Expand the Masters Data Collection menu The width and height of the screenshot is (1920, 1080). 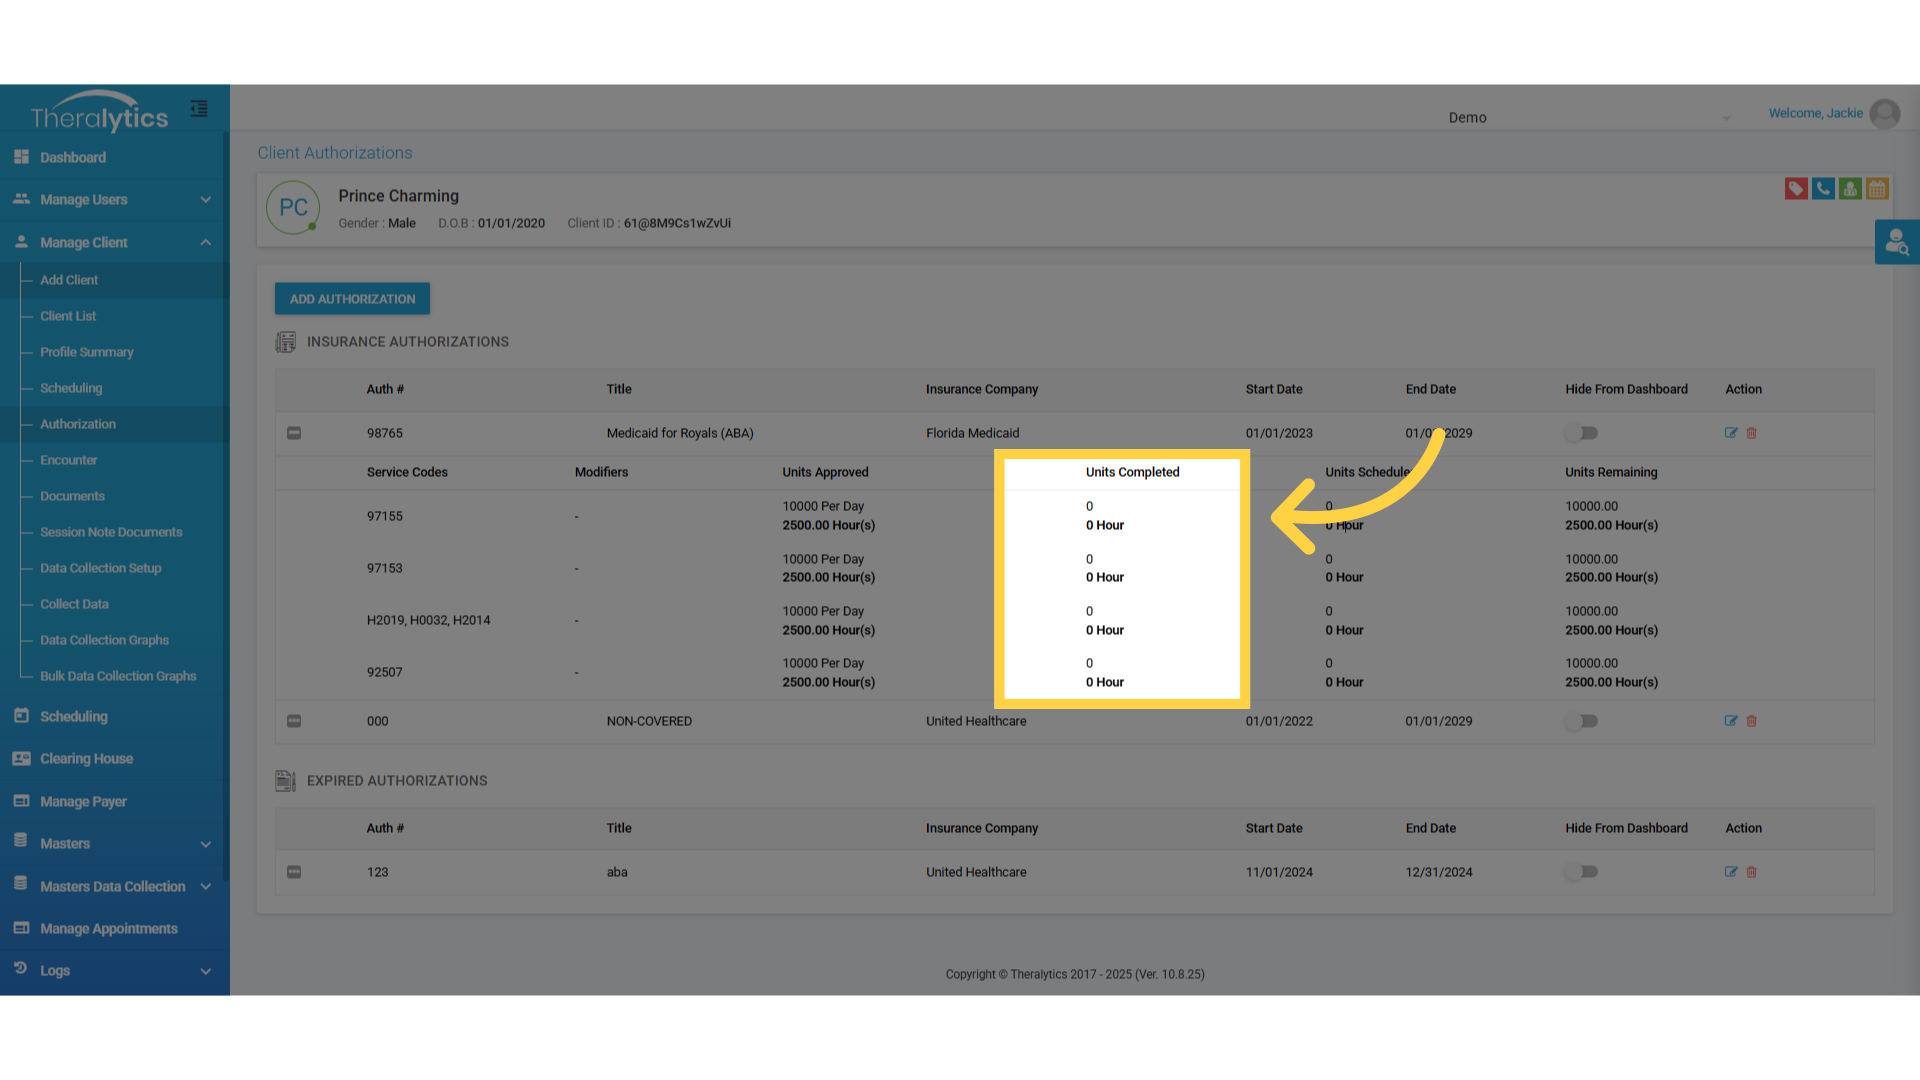click(115, 886)
